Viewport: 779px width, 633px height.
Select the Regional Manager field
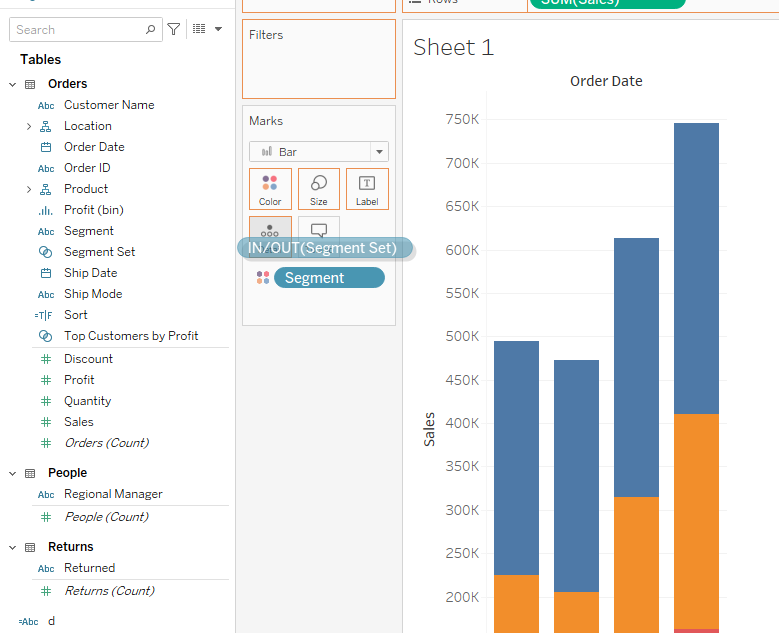[113, 494]
